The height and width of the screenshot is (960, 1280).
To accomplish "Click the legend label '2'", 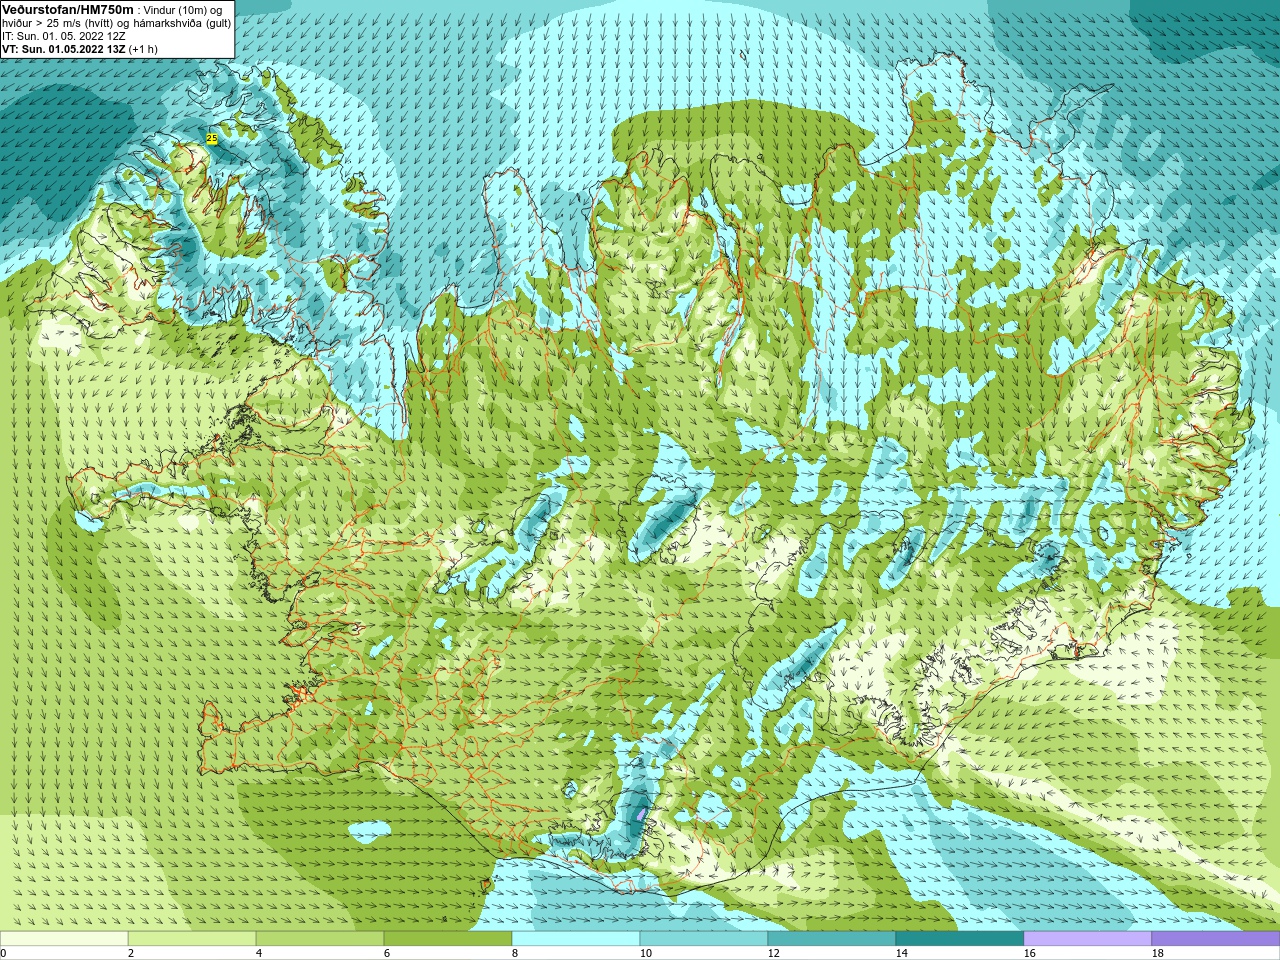I will click(131, 953).
